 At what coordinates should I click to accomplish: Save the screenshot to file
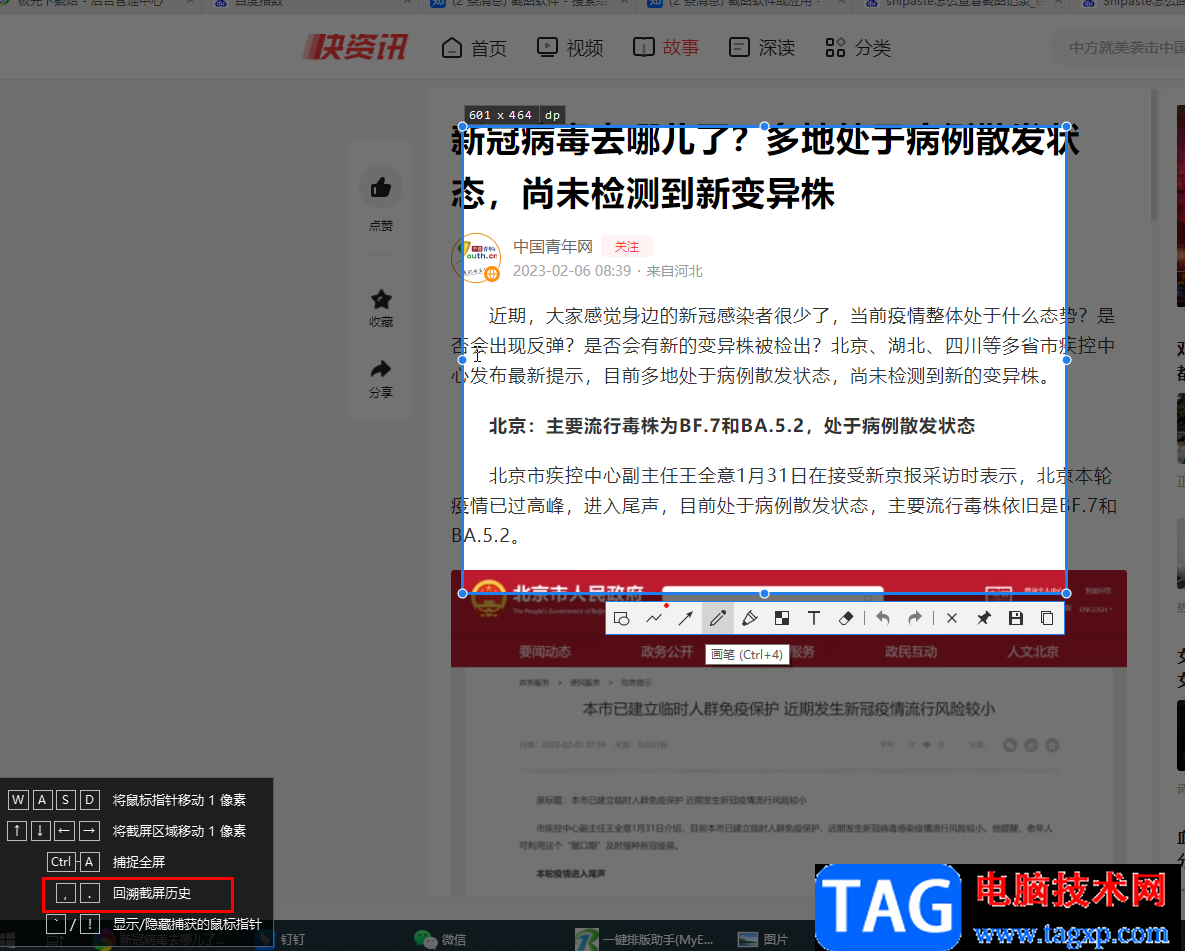[x=1016, y=618]
